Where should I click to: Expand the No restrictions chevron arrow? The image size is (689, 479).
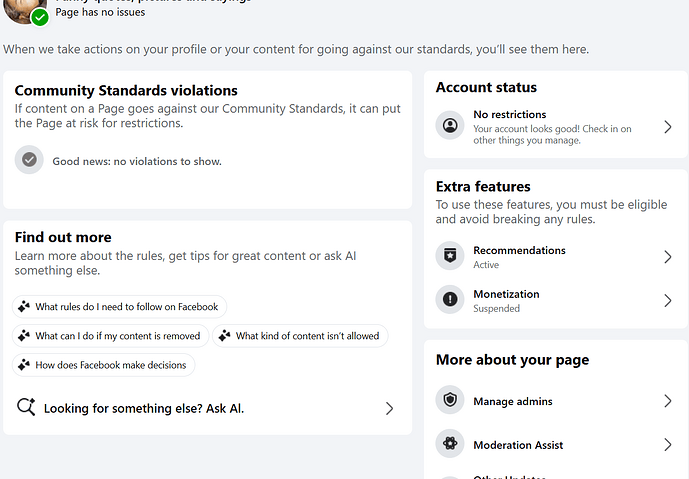tap(667, 127)
